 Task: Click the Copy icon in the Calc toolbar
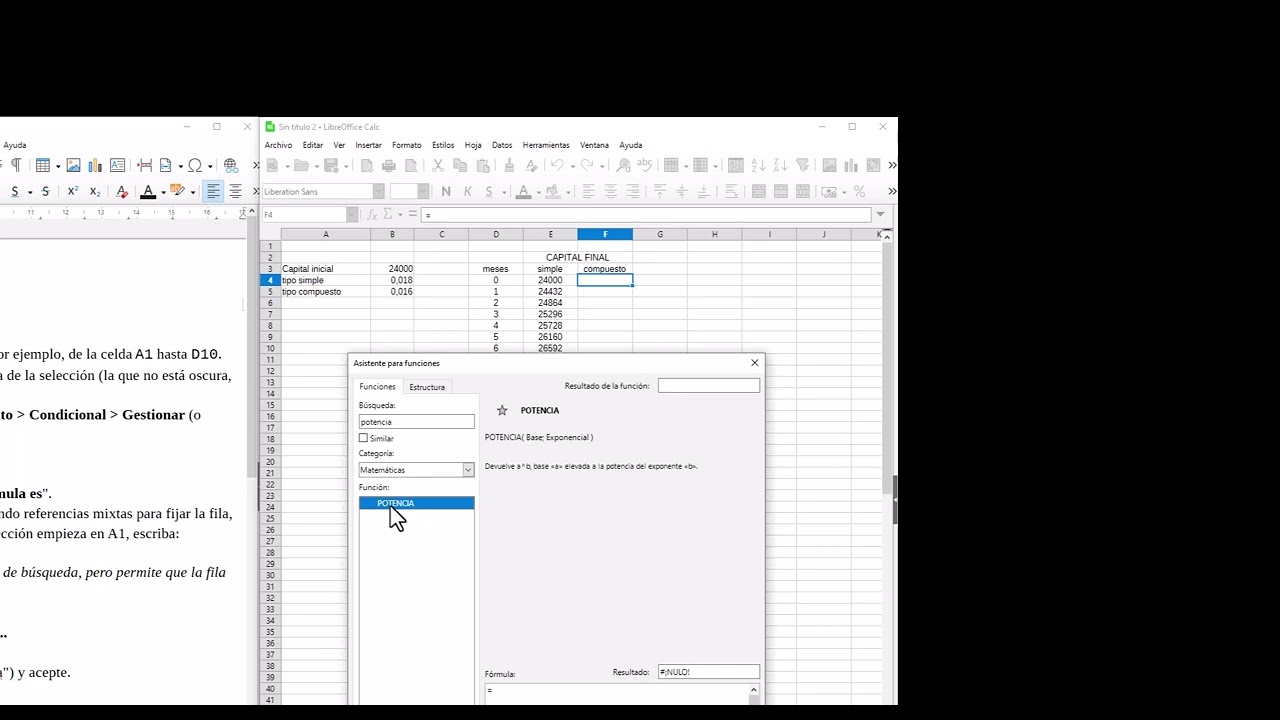tap(460, 165)
